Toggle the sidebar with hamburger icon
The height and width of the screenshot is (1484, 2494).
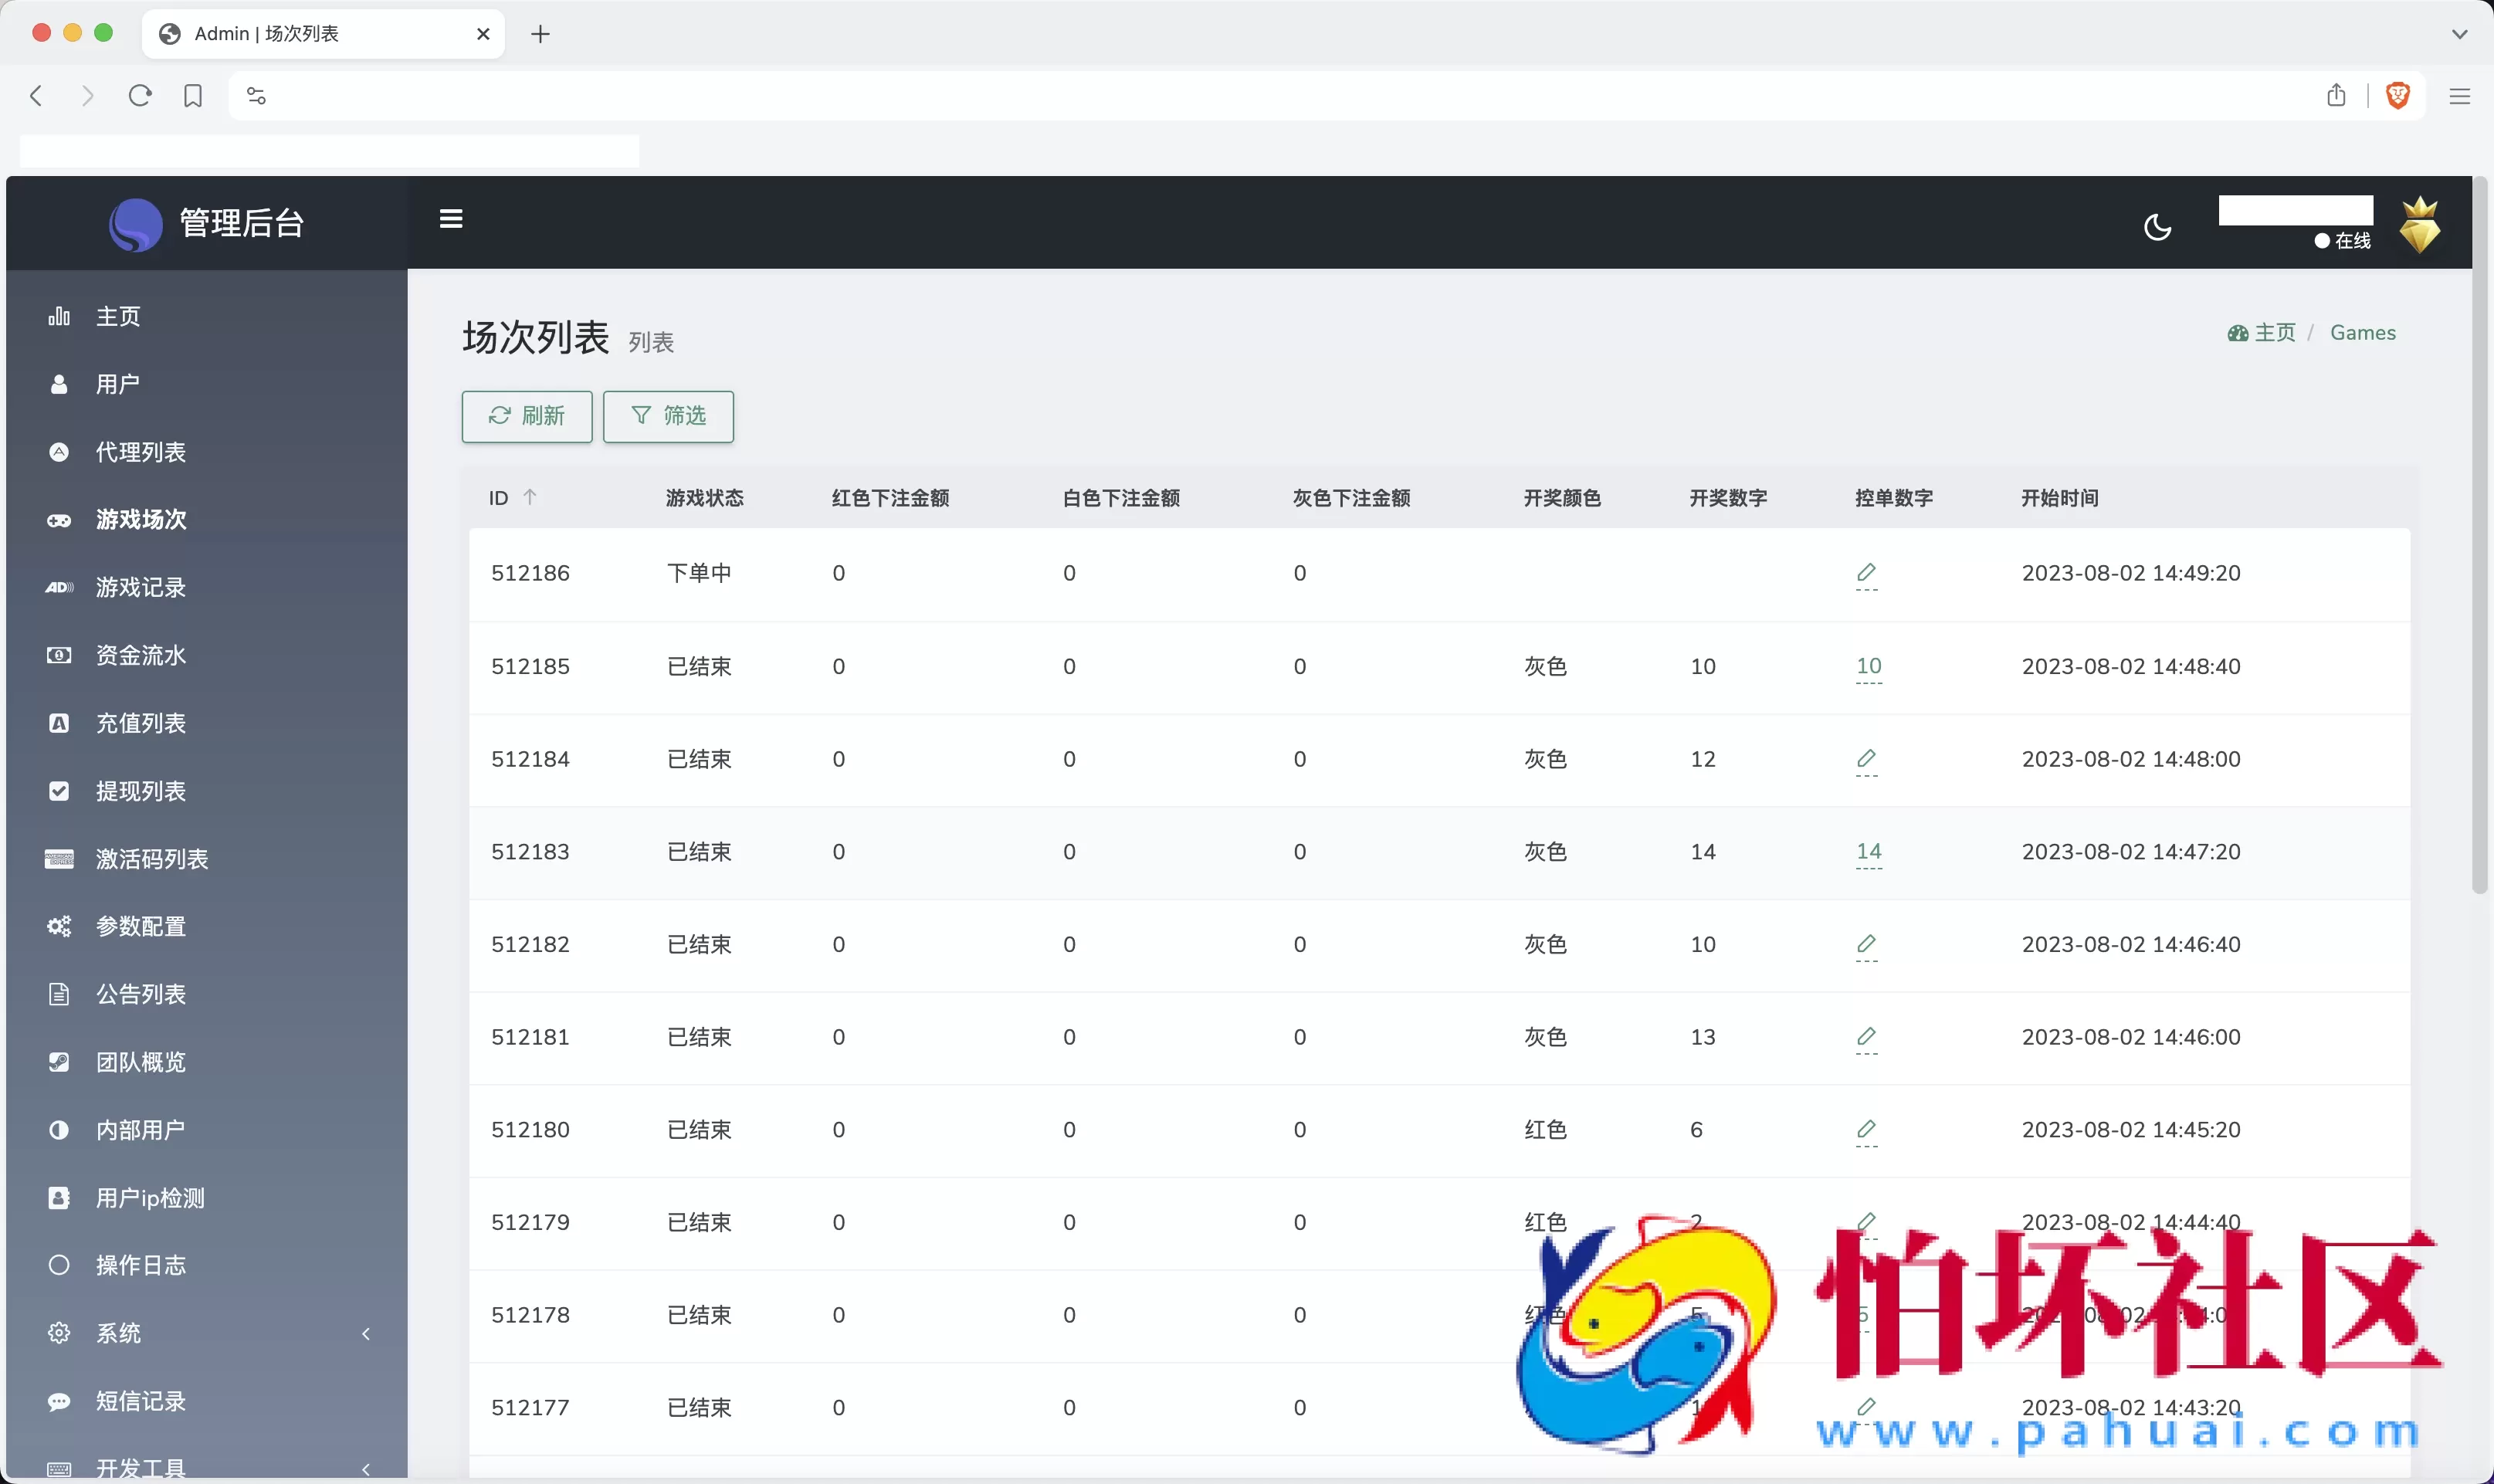point(452,218)
